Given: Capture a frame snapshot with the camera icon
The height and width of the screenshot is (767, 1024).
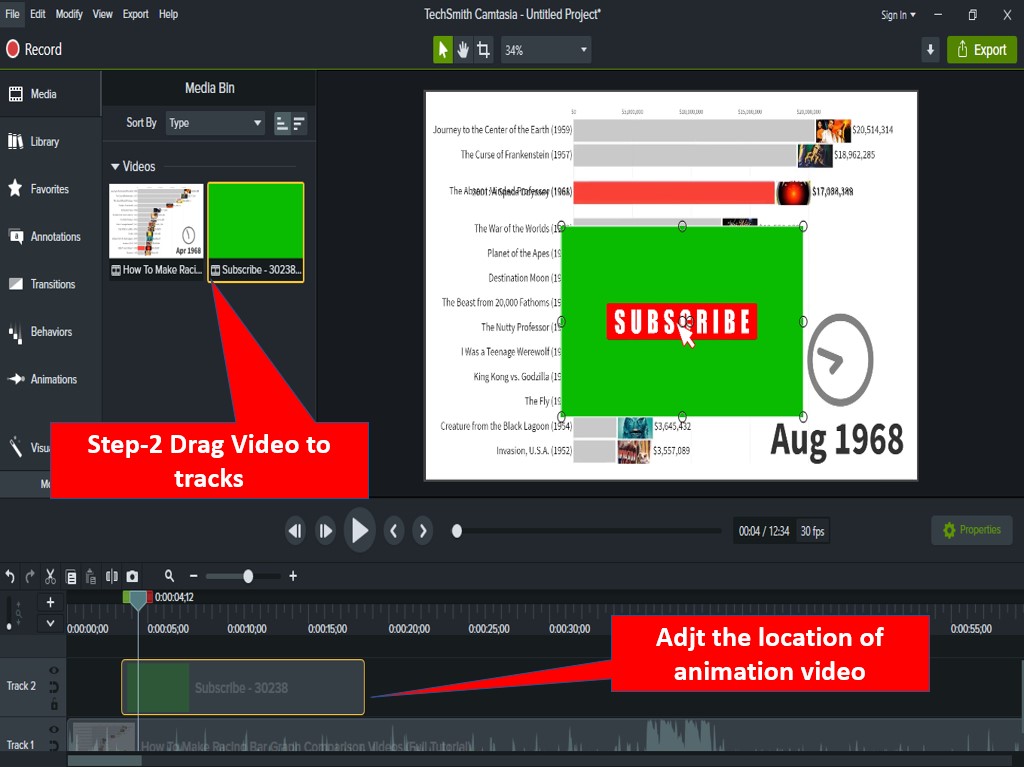Looking at the screenshot, I should (x=133, y=576).
